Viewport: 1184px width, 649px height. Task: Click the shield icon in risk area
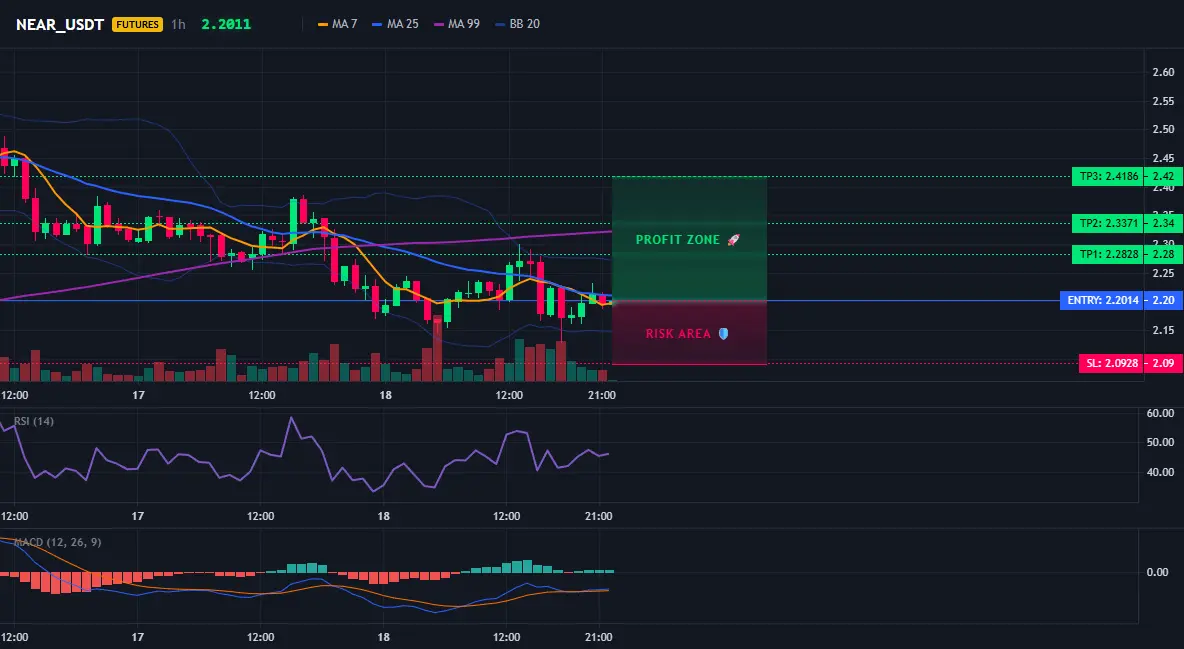[723, 333]
